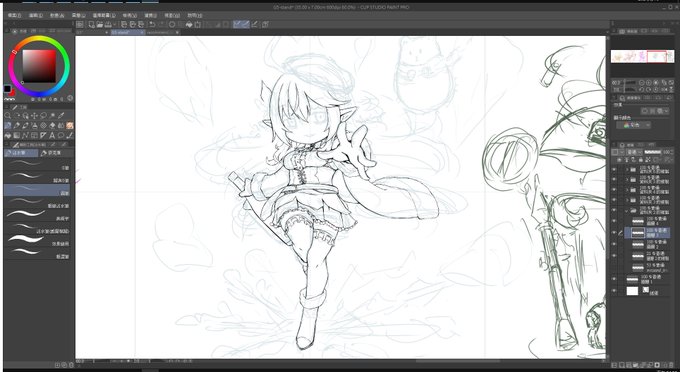Click the Undo arrow in command bar
Image resolution: width=680 pixels, height=372 pixels.
click(152, 24)
